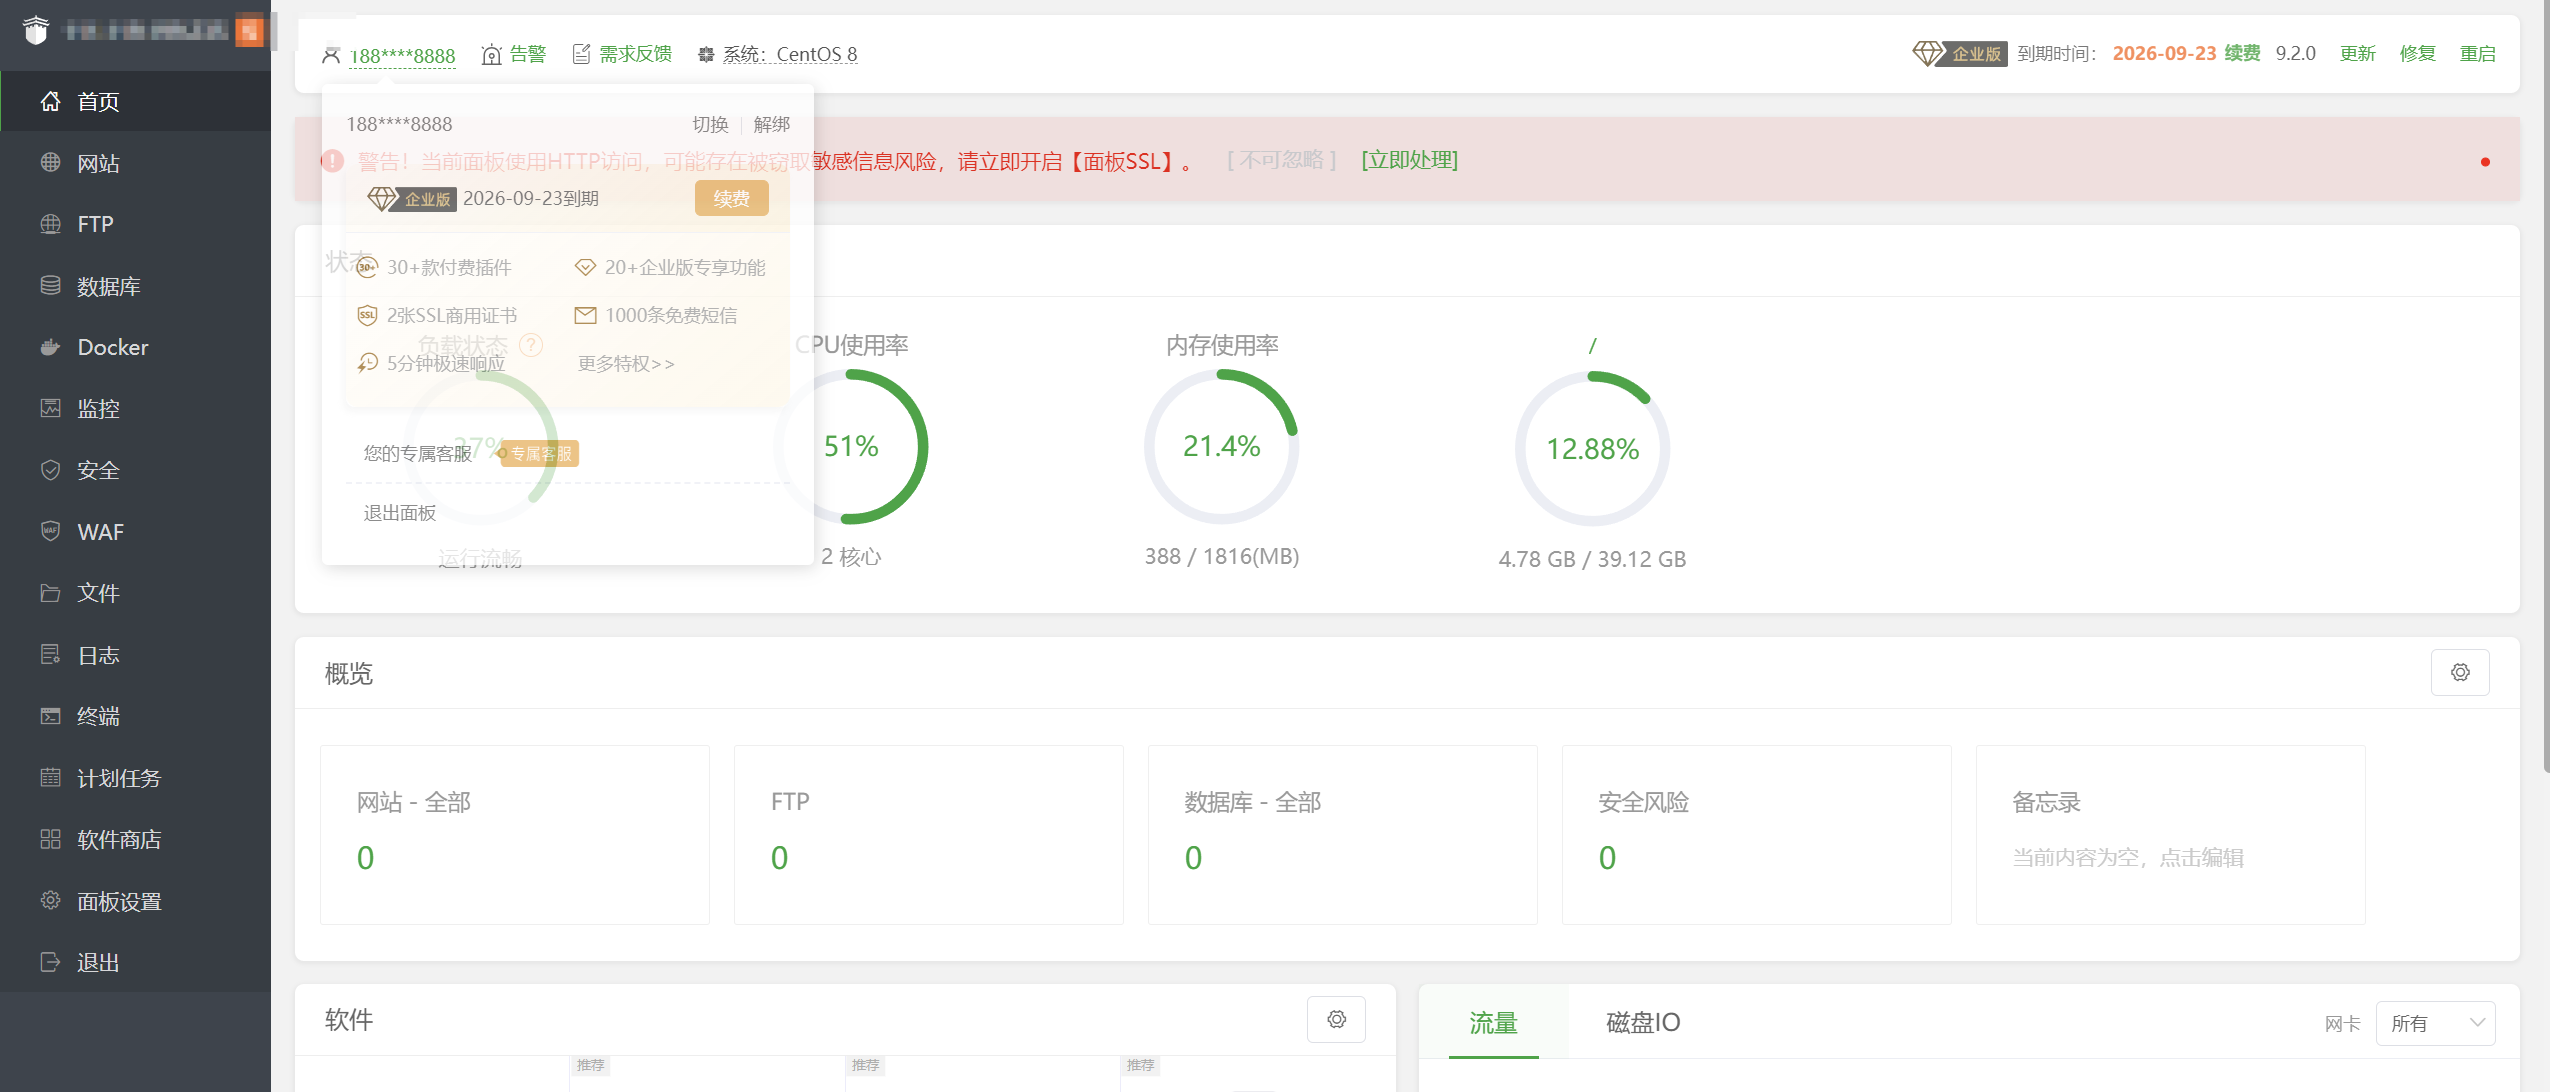The image size is (2550, 1092).
Task: Click the 退出 logout icon in sidebar
Action: [x=50, y=962]
